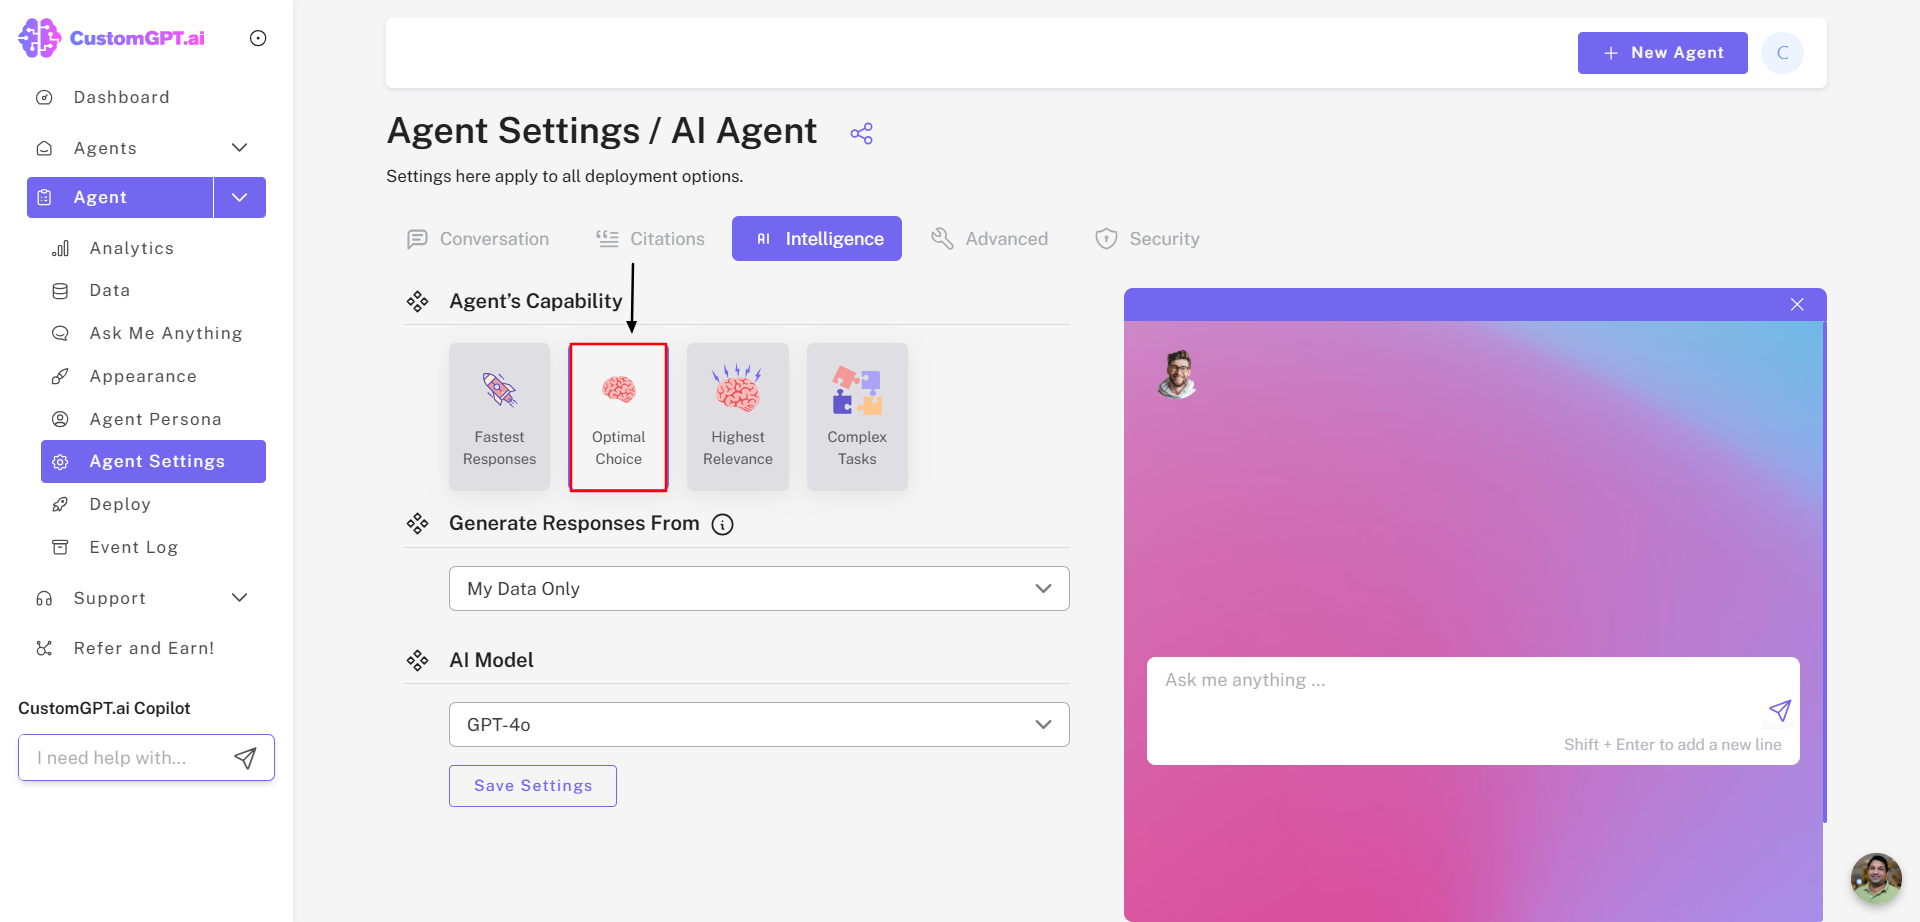This screenshot has width=1920, height=922.
Task: Expand the Agents menu chevron
Action: tap(240, 148)
